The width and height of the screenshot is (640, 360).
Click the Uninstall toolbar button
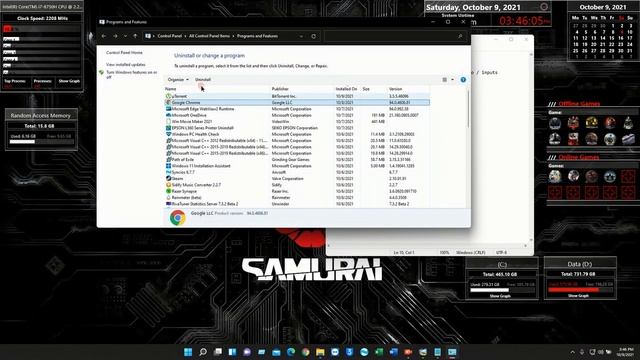coord(203,80)
